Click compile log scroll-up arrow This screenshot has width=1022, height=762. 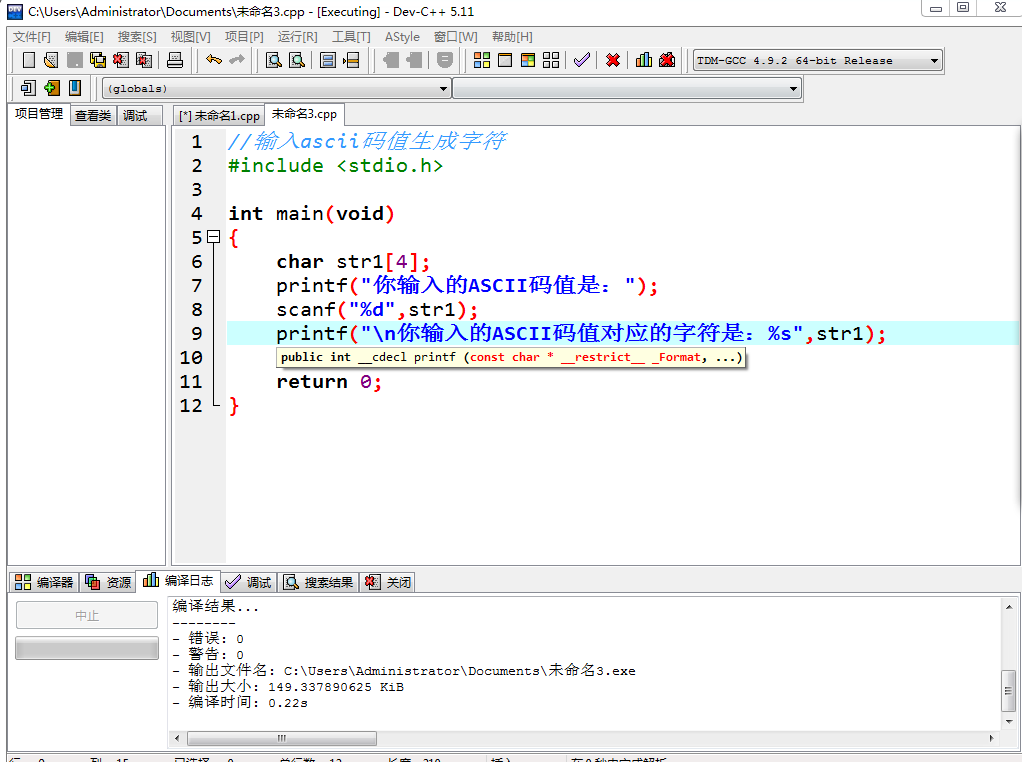(1008, 608)
